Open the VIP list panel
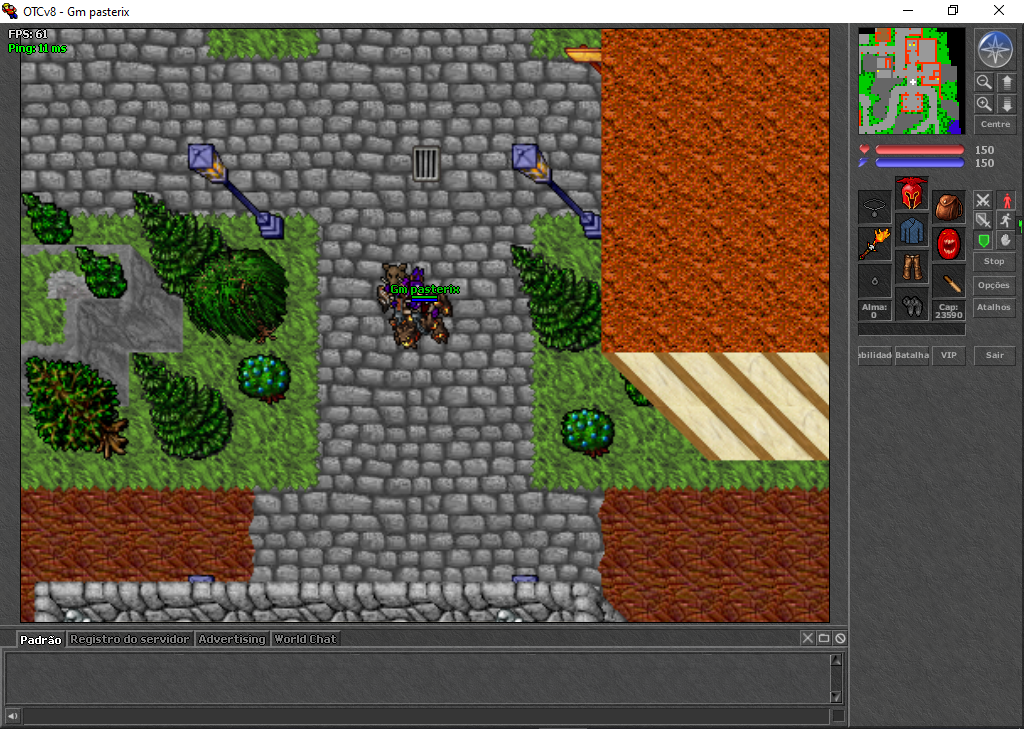1024x729 pixels. [x=949, y=355]
